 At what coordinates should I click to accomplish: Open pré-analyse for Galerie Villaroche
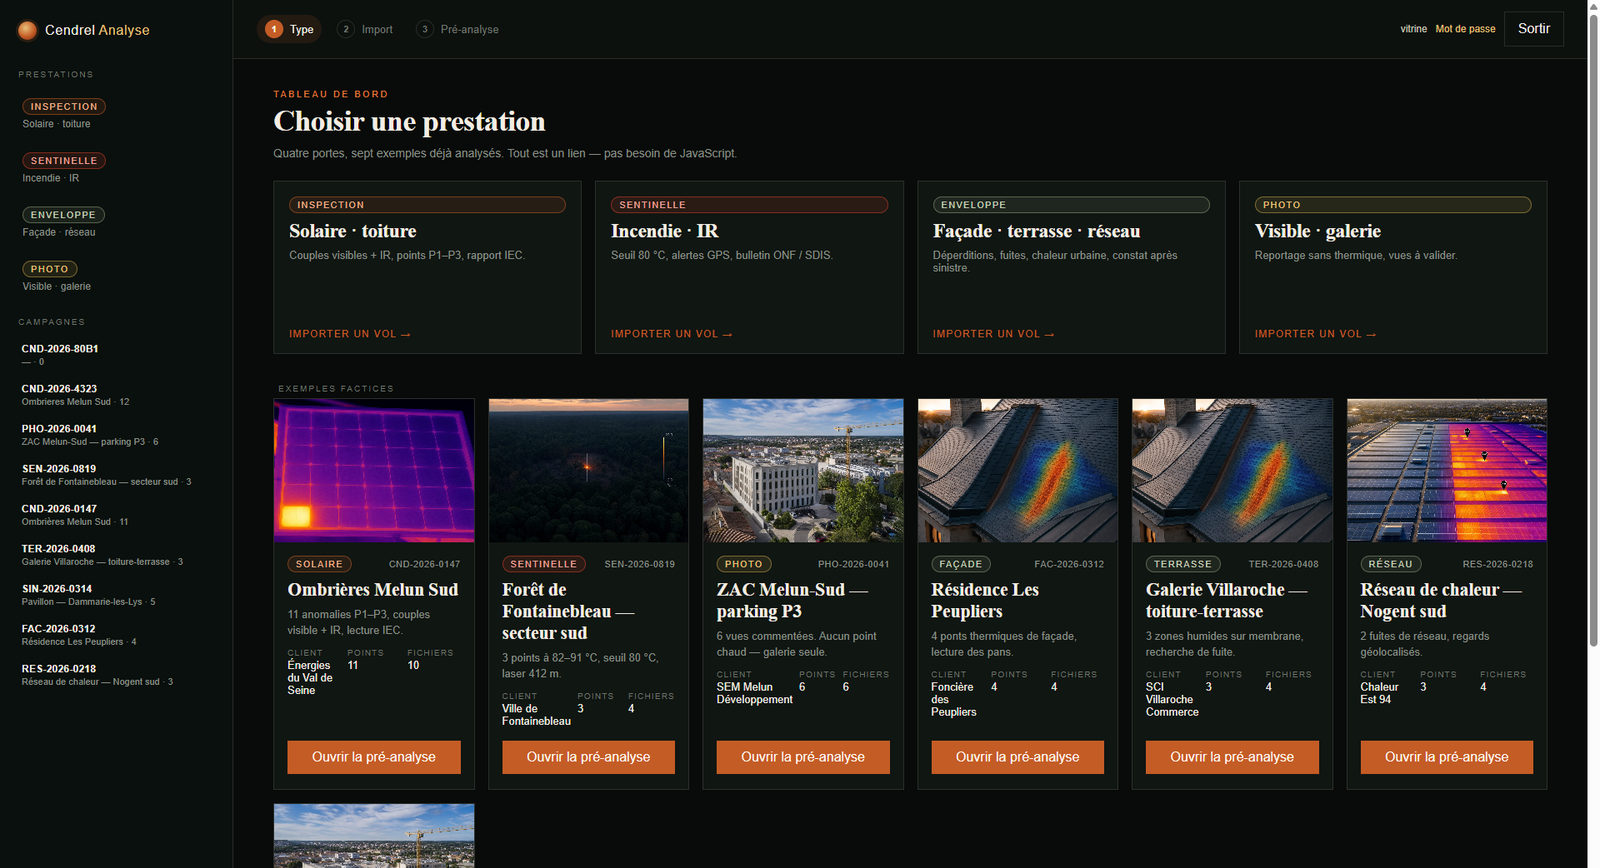coord(1232,757)
